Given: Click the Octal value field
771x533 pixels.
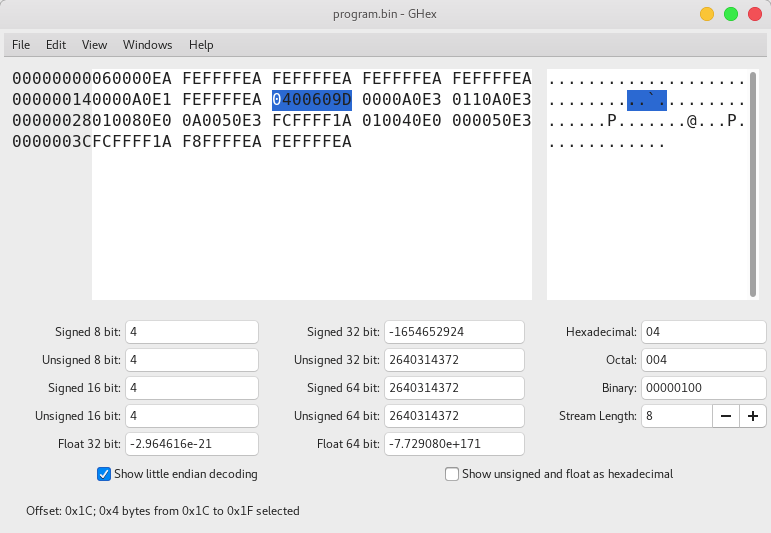Looking at the screenshot, I should (704, 360).
